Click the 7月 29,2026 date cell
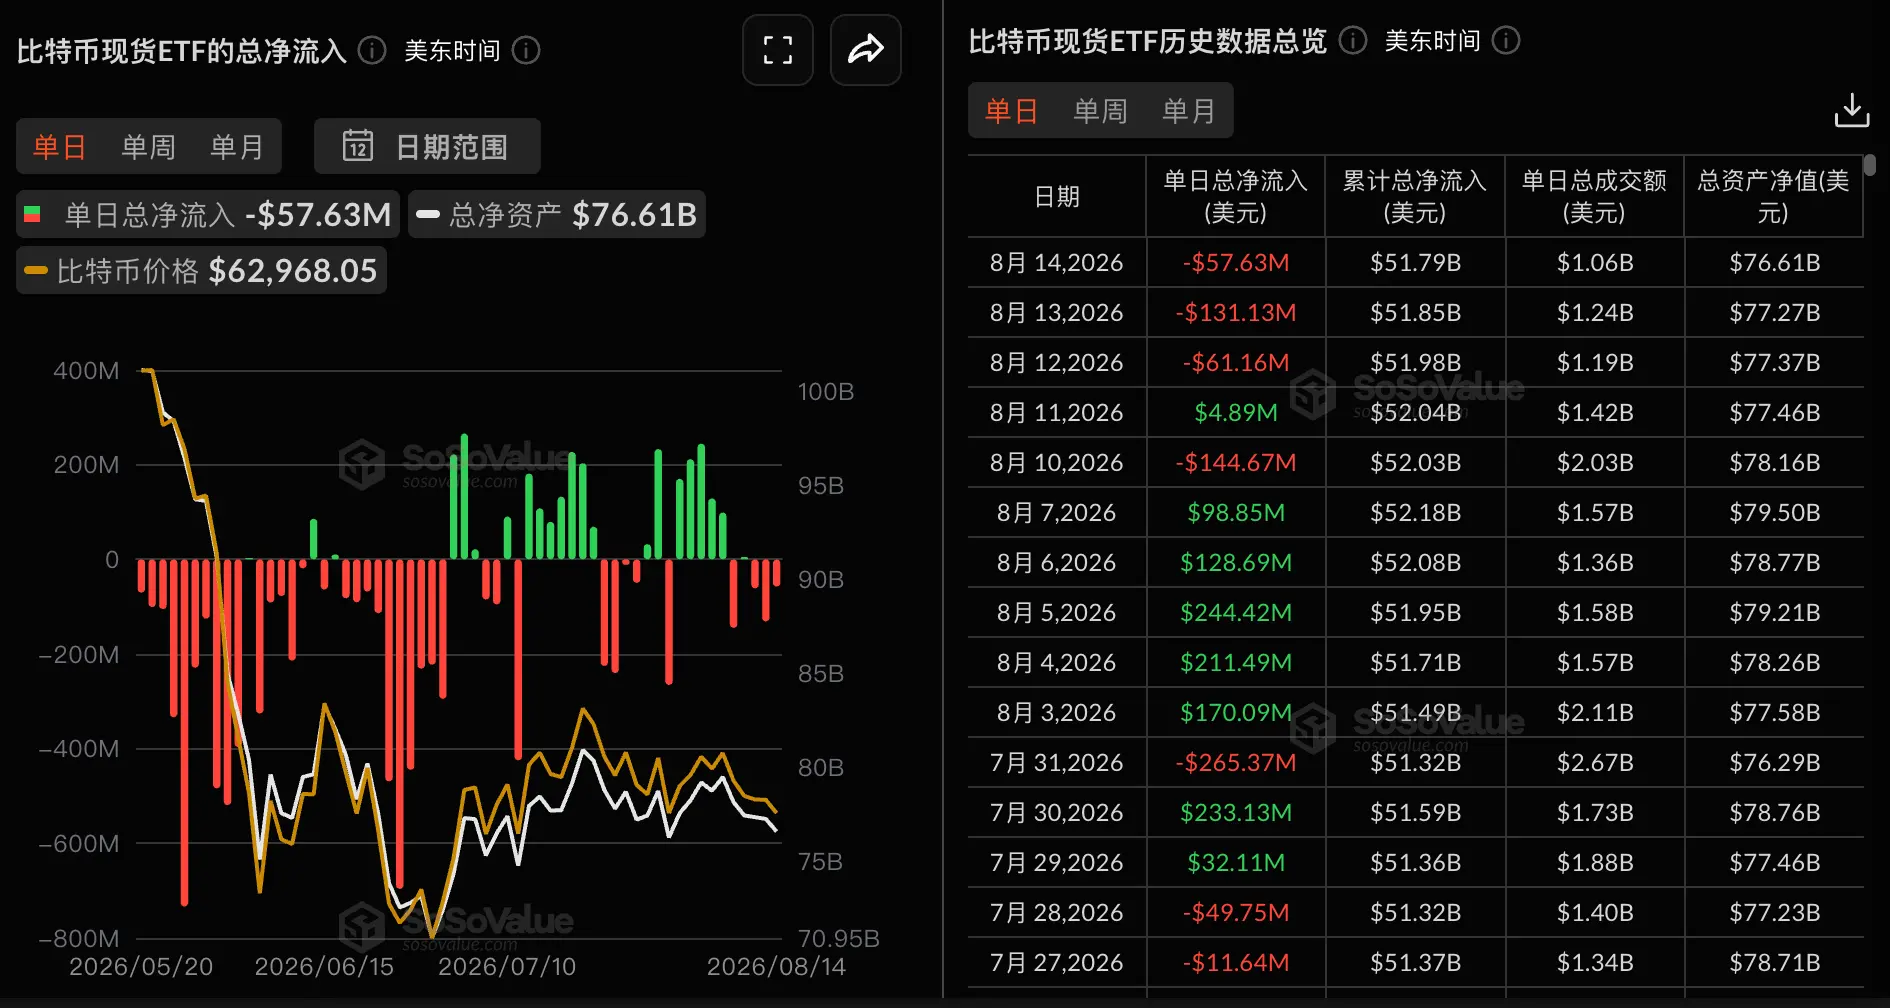The image size is (1890, 1008). click(1057, 862)
